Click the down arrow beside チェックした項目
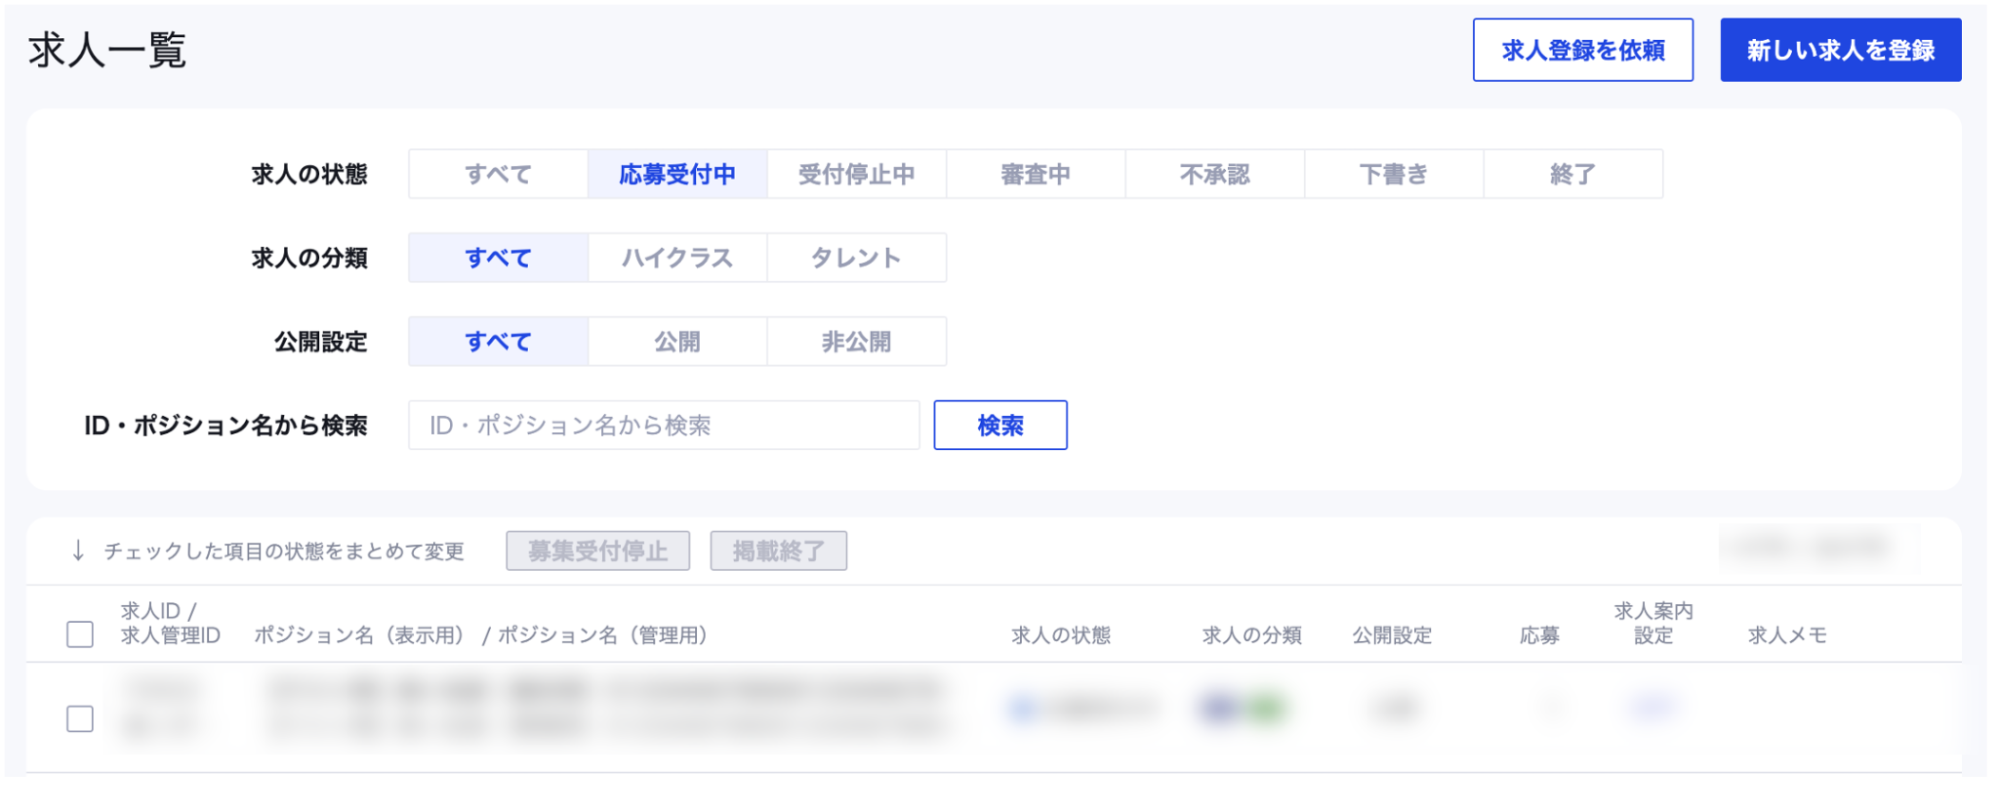The image size is (1999, 789). coord(78,551)
